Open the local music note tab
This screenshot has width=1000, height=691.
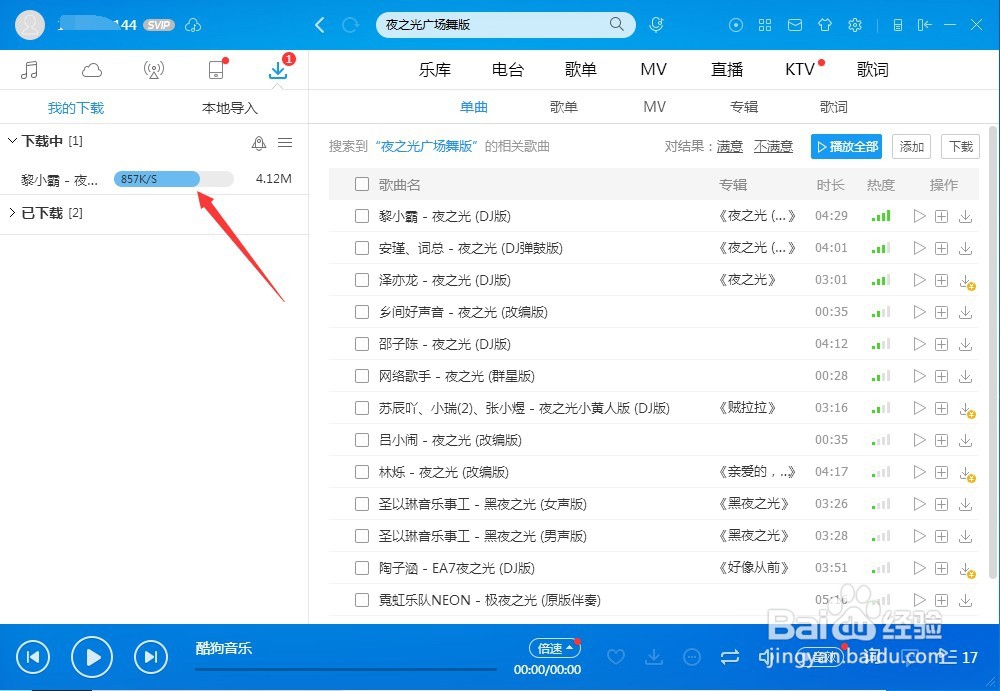29,70
